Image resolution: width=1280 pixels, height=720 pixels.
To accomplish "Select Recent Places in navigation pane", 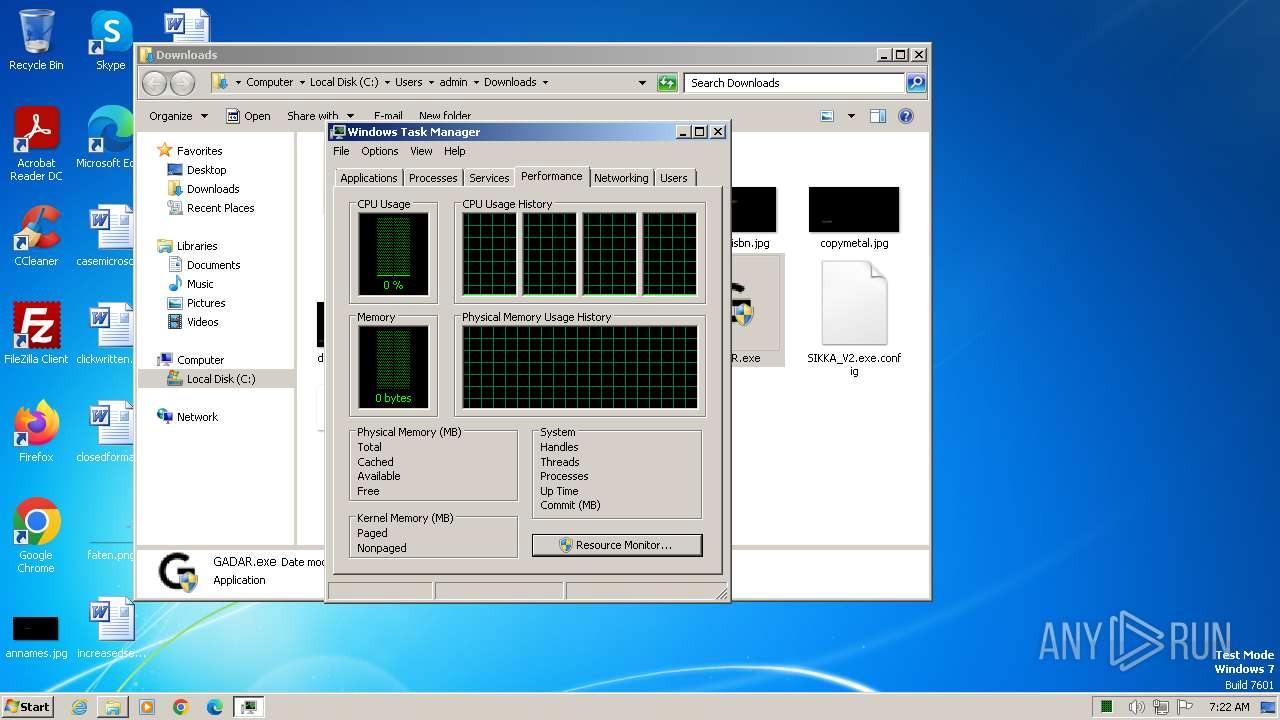I will [220, 208].
